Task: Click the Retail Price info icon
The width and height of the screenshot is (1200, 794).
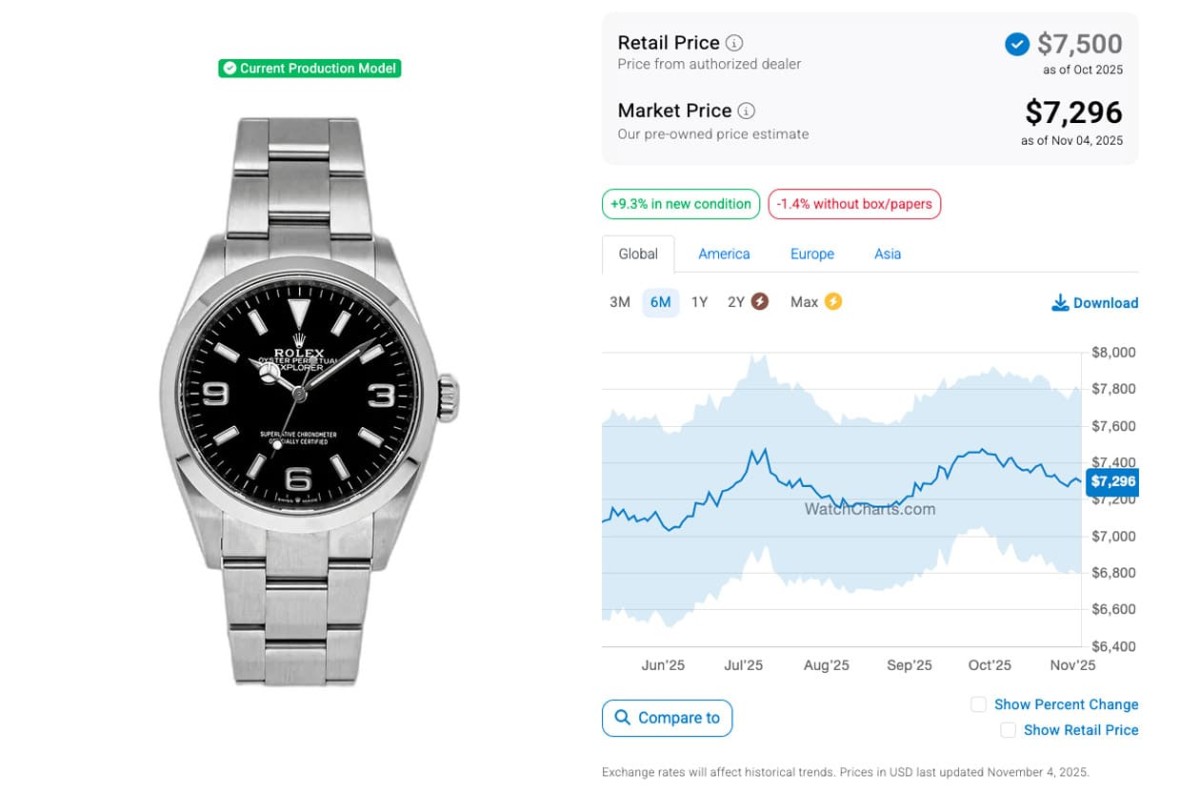Action: [734, 43]
